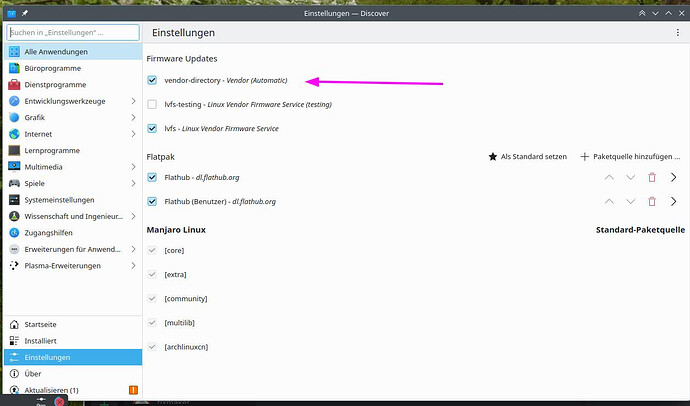The width and height of the screenshot is (690, 406).
Task: Enable lvfs-testing firmware source
Action: 152,104
